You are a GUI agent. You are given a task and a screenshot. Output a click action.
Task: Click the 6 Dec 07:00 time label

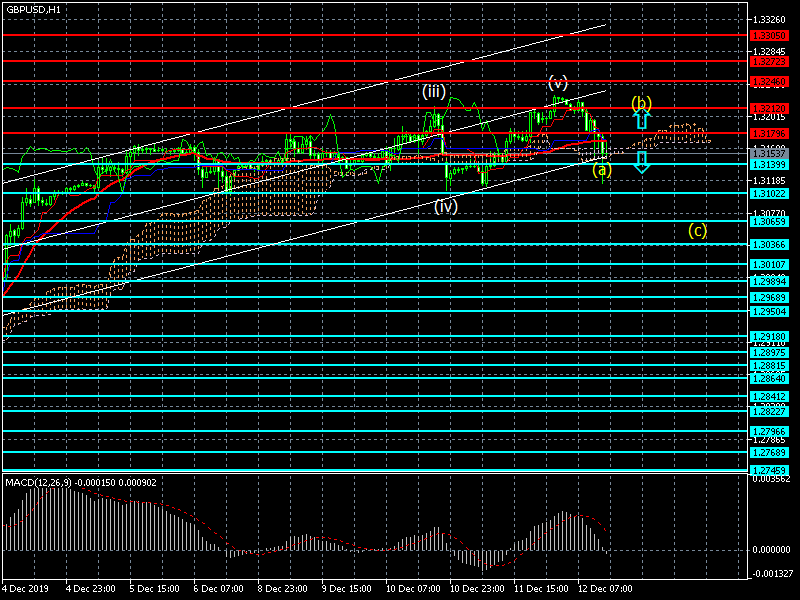pos(218,588)
